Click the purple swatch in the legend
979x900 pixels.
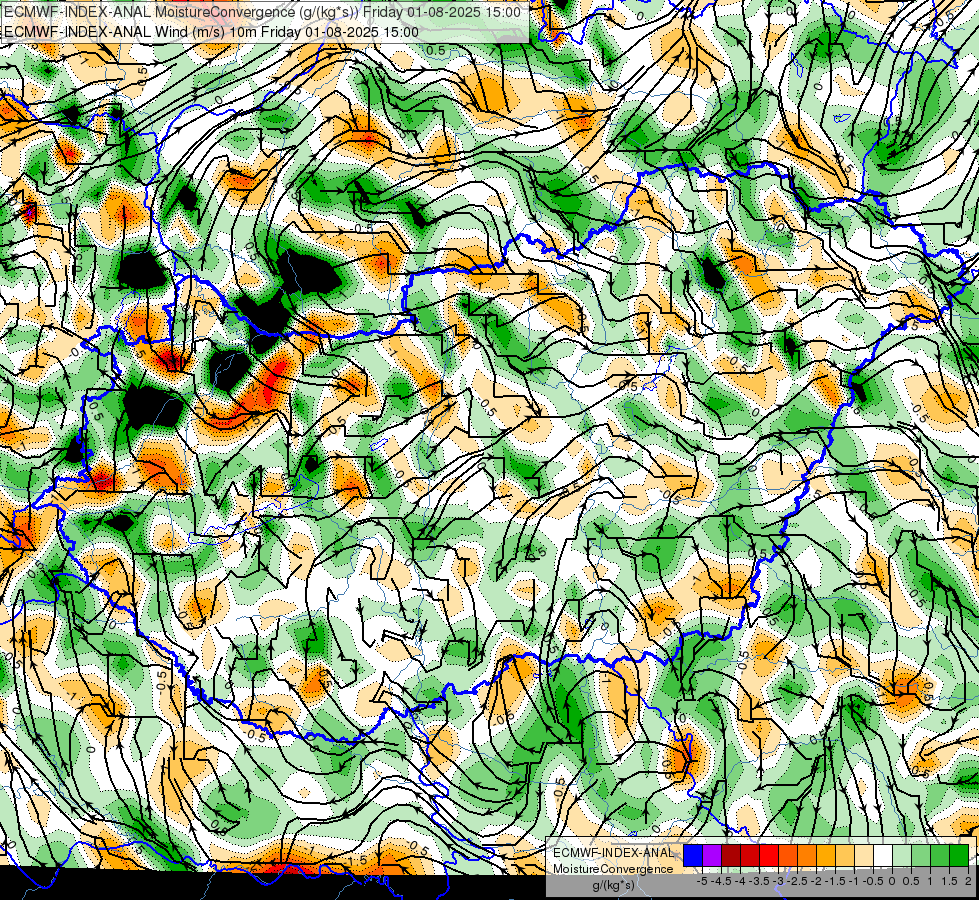[x=712, y=856]
